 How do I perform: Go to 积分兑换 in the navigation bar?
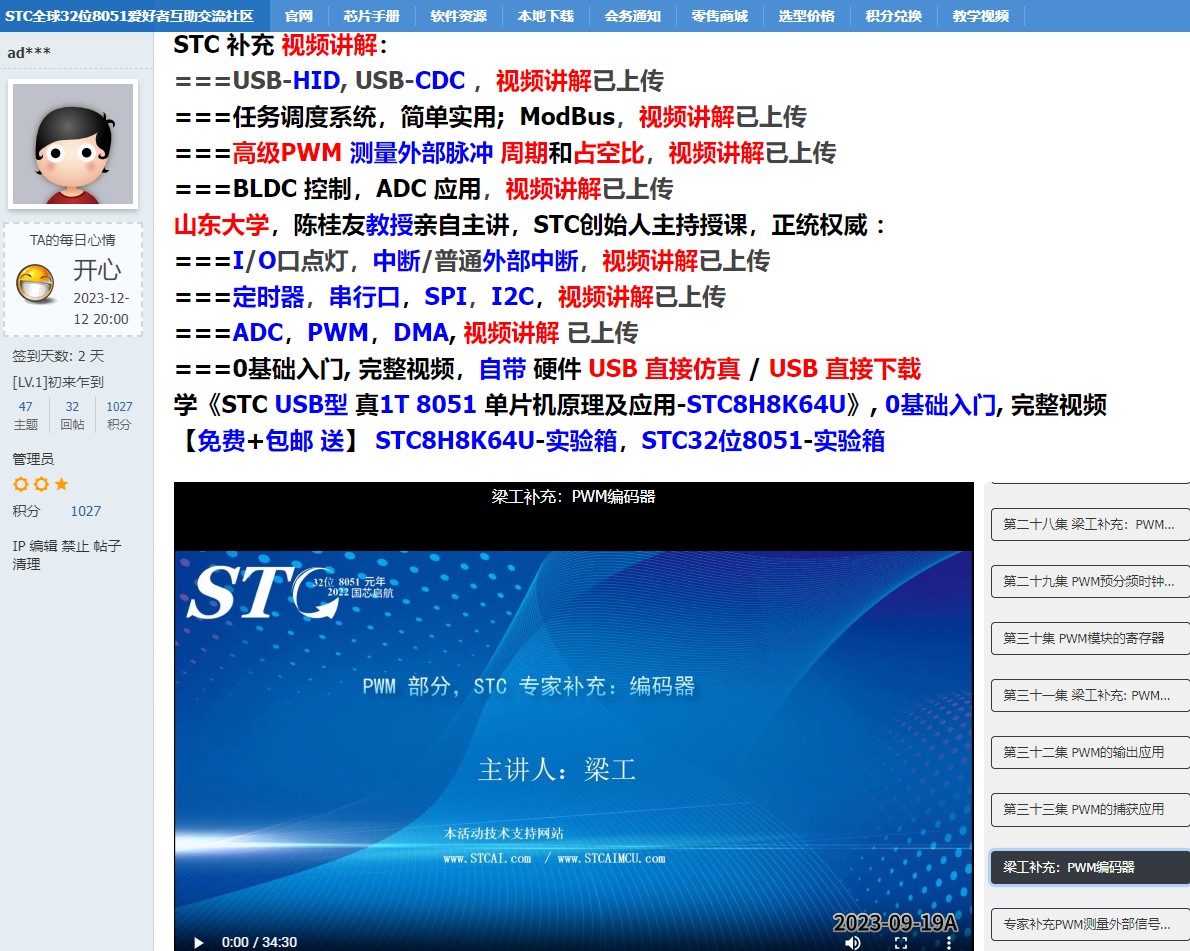pos(893,16)
